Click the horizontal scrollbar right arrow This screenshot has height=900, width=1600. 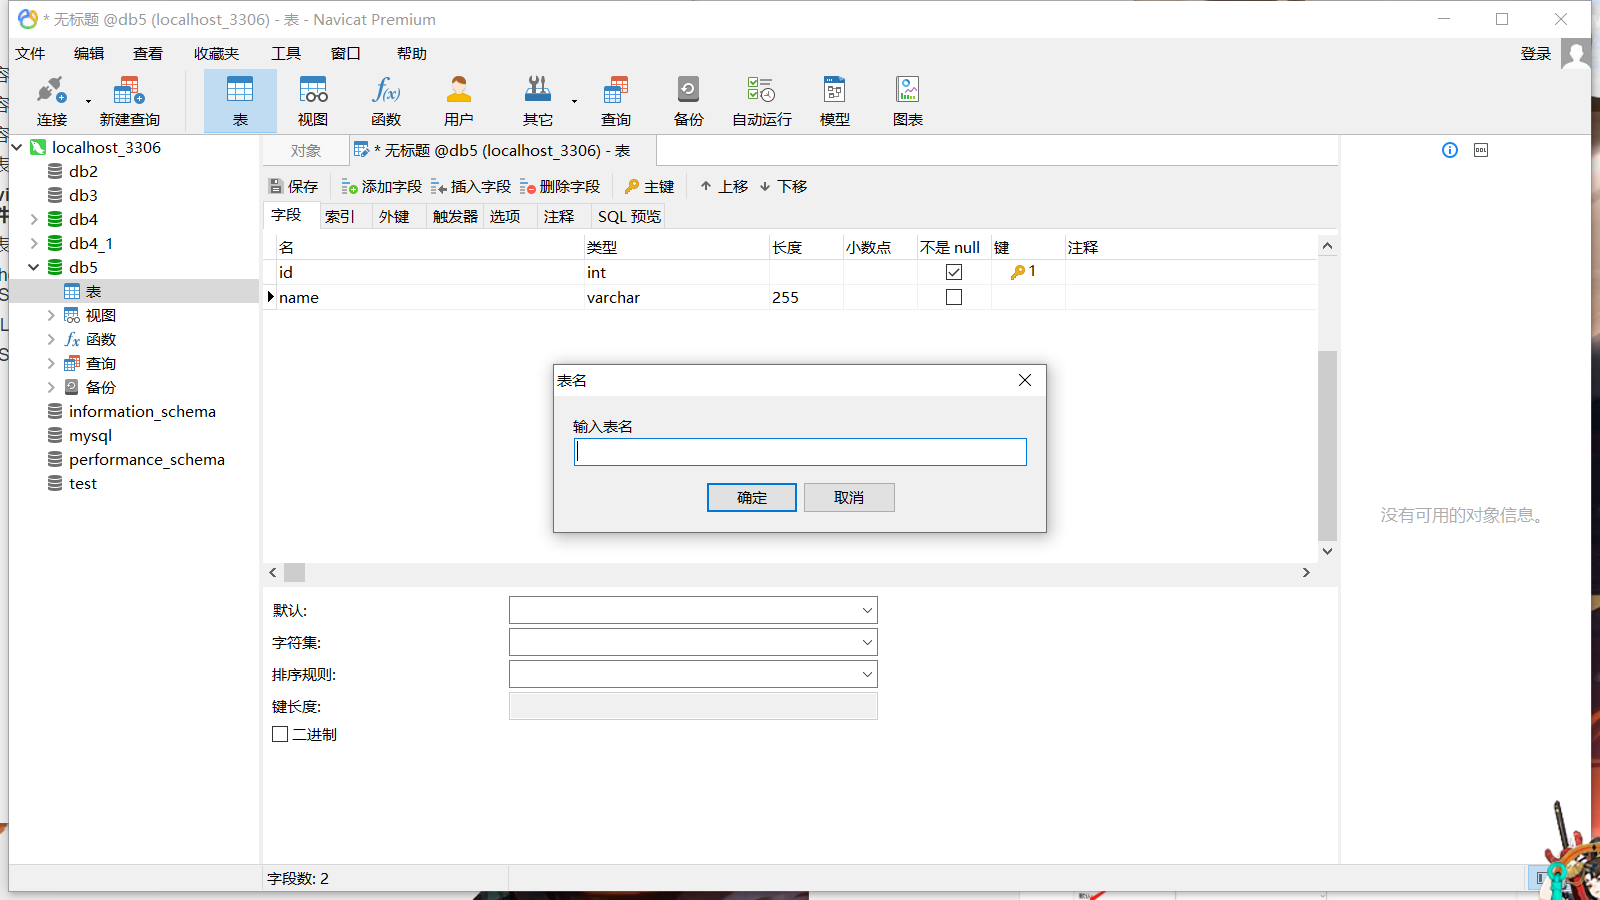tap(1306, 573)
